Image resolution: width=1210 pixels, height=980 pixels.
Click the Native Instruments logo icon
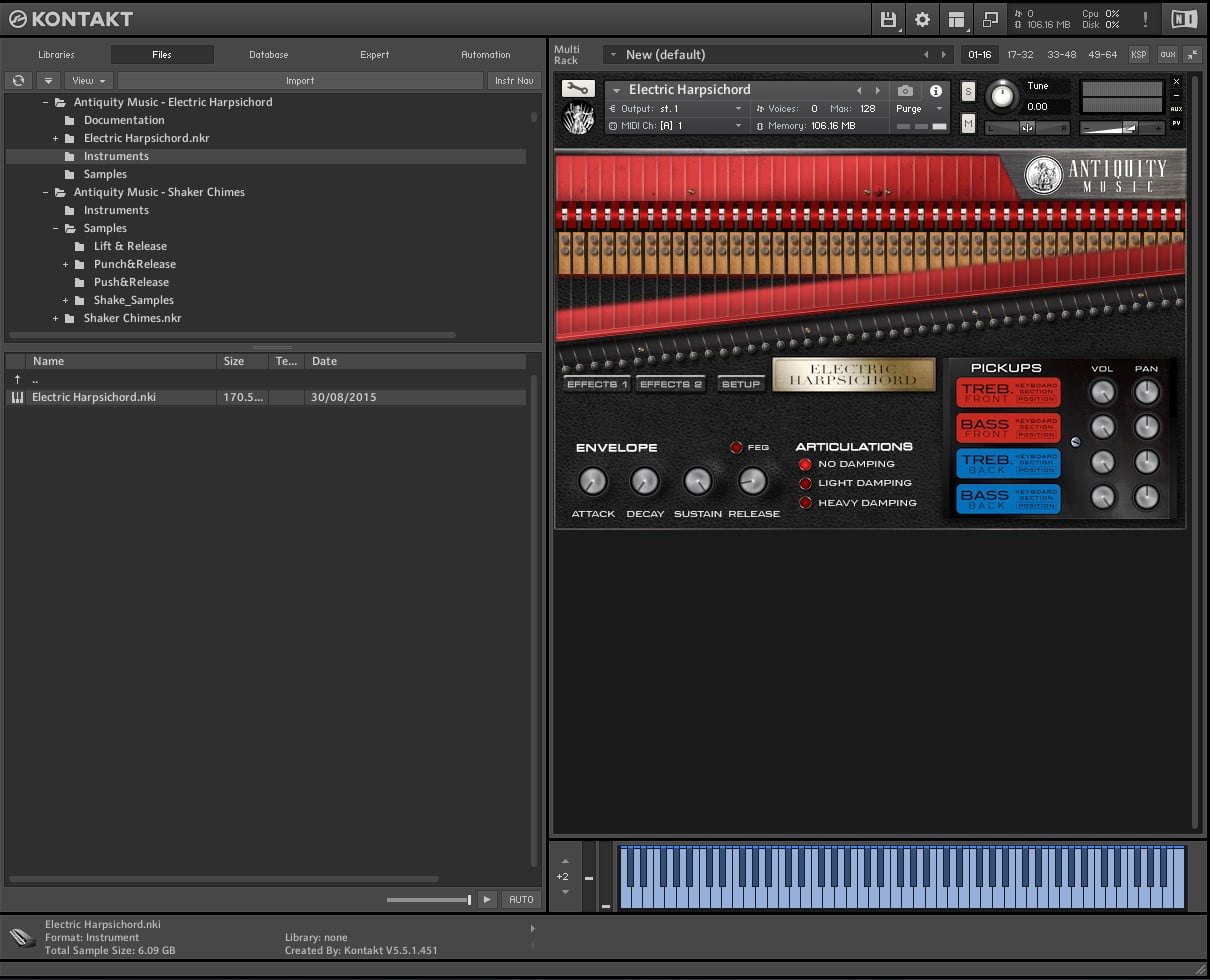click(x=1183, y=19)
